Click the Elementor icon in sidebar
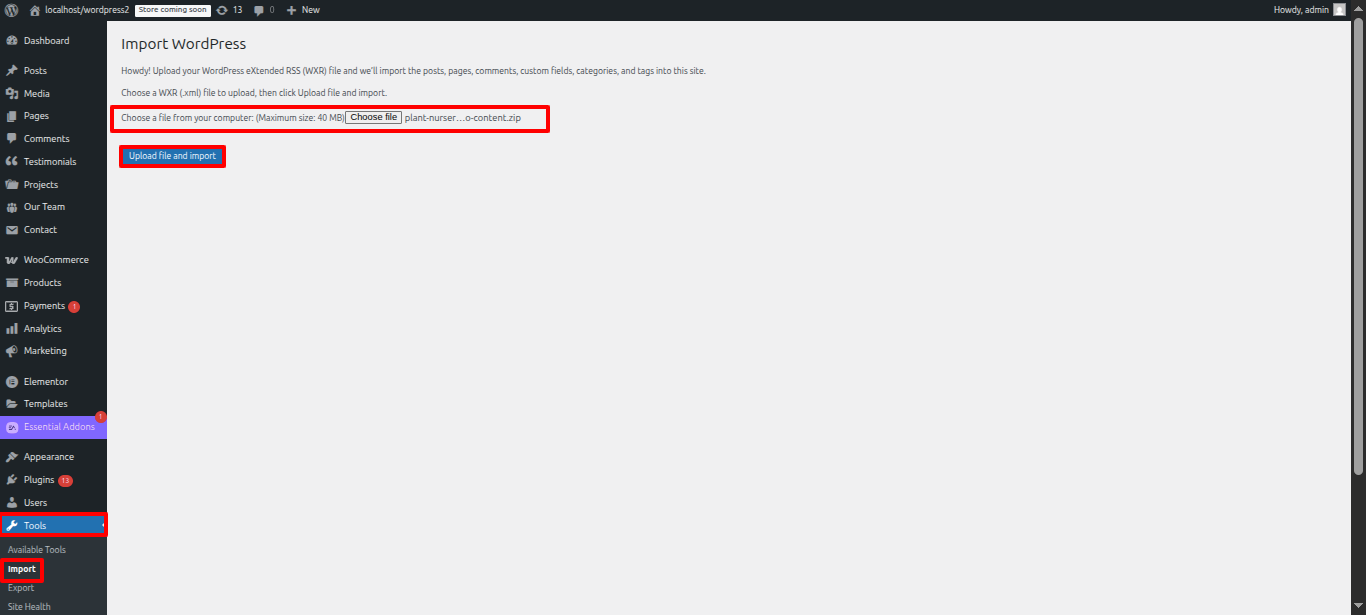This screenshot has width=1366, height=615. click(x=12, y=382)
